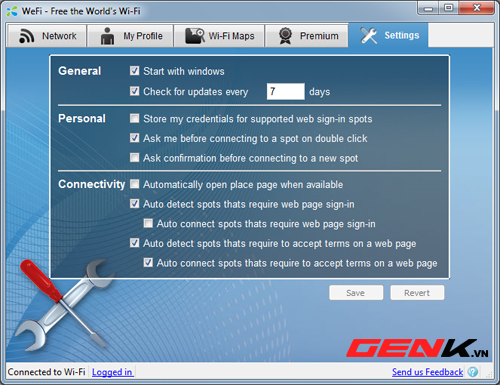Click the Network signal waves icon
The width and height of the screenshot is (500, 385).
pyautogui.click(x=26, y=36)
